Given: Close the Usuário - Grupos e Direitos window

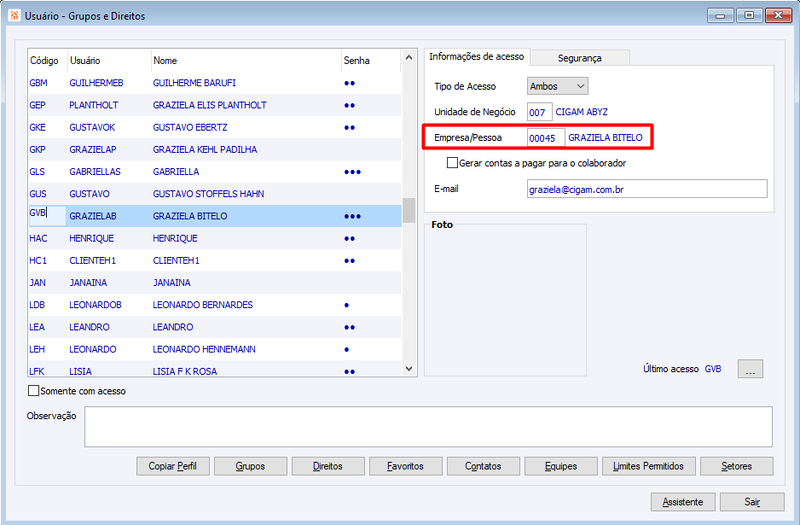Looking at the screenshot, I should (x=778, y=15).
